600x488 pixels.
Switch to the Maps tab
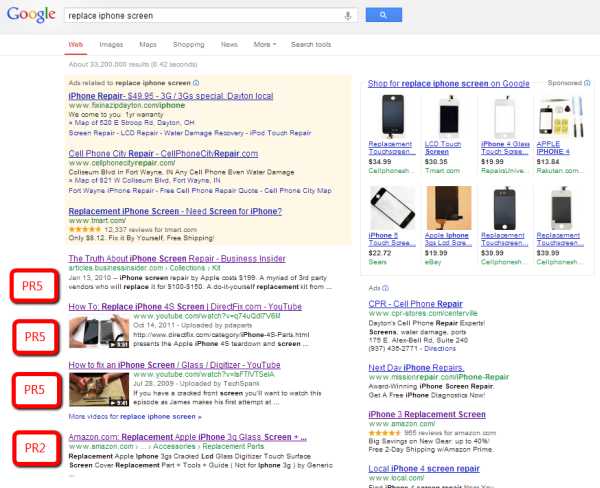[148, 44]
